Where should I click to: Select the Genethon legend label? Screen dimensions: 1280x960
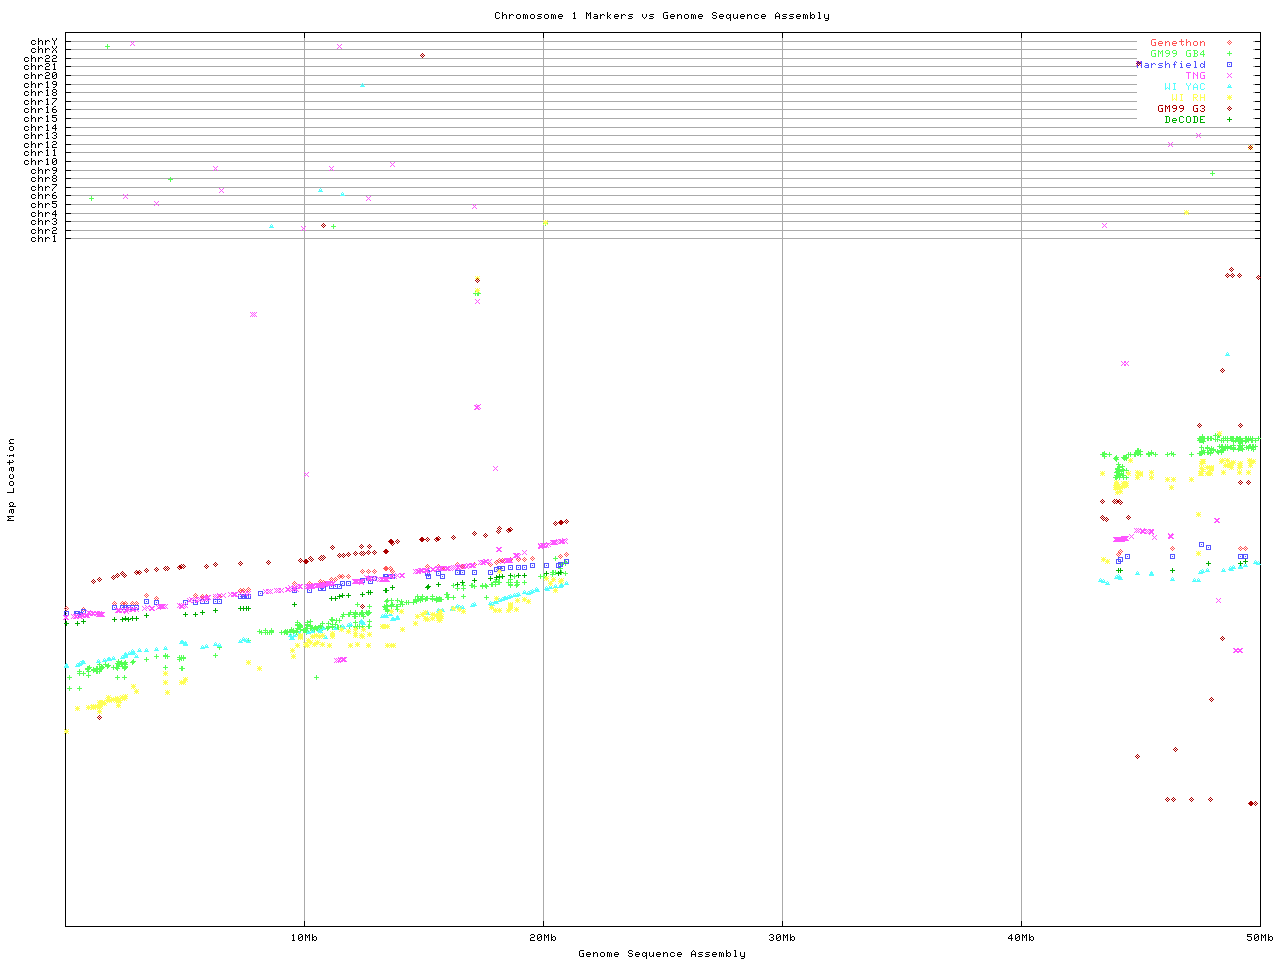click(x=1177, y=43)
